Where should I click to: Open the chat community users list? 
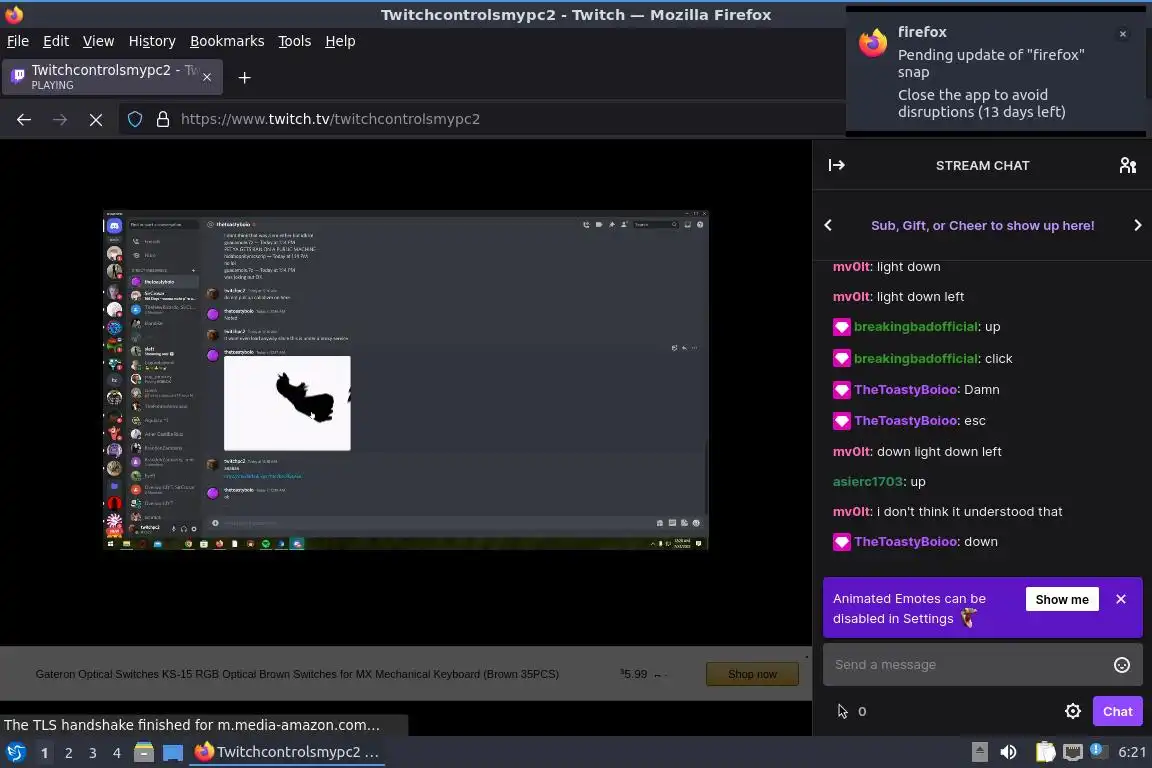pos(1127,165)
